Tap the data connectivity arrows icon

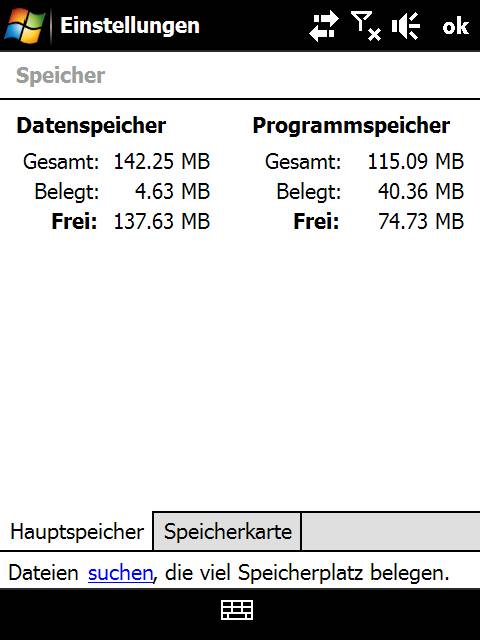tap(323, 26)
